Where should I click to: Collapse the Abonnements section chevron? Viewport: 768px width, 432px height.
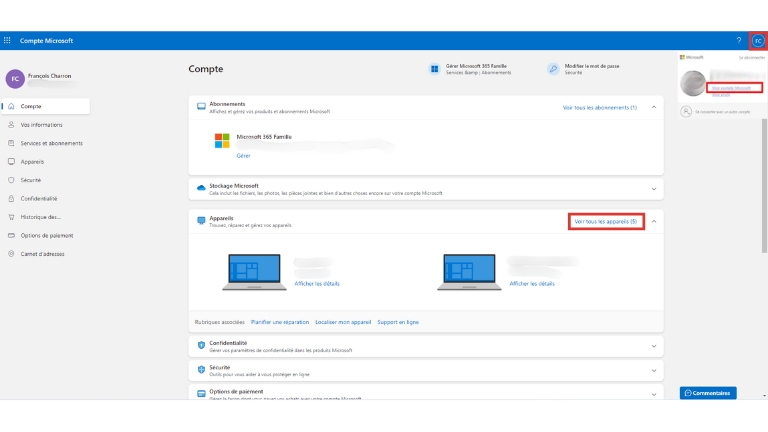pos(654,107)
